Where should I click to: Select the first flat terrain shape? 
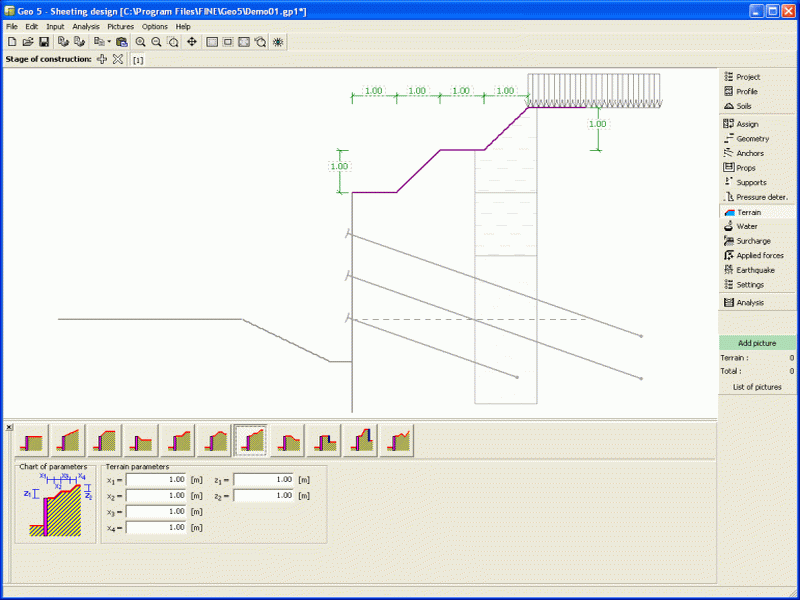tap(33, 439)
